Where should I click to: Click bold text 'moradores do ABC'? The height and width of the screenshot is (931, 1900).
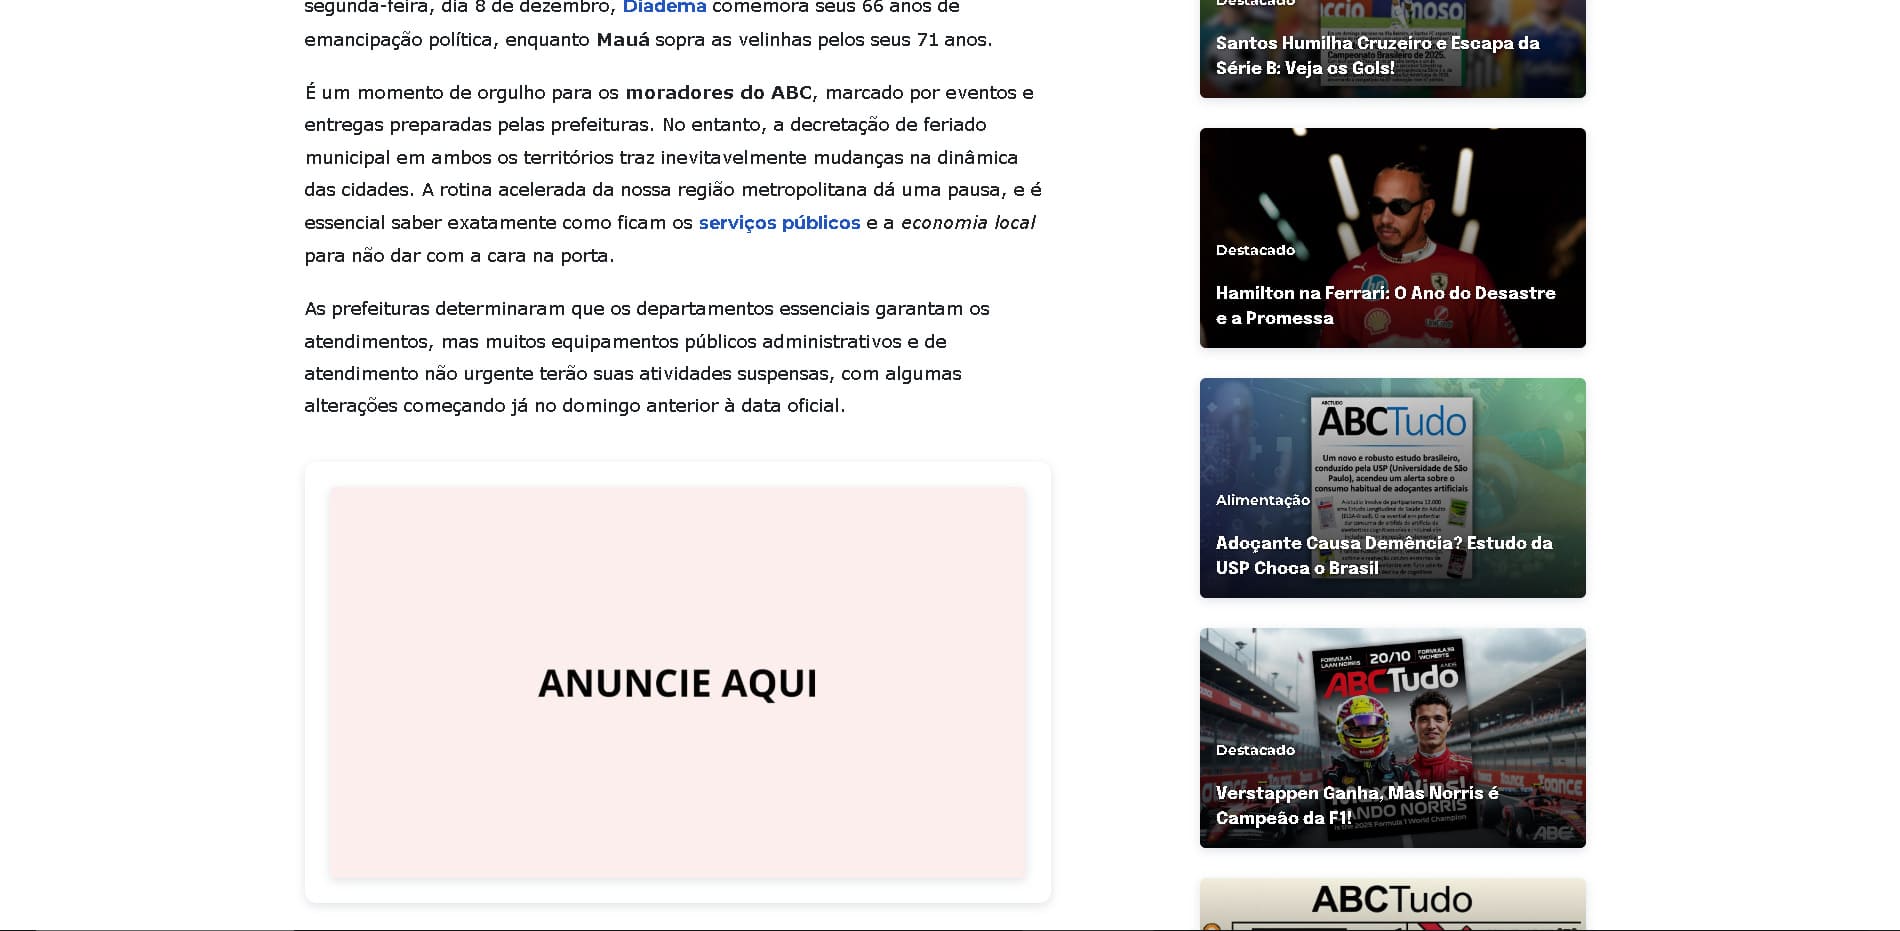[x=719, y=93]
